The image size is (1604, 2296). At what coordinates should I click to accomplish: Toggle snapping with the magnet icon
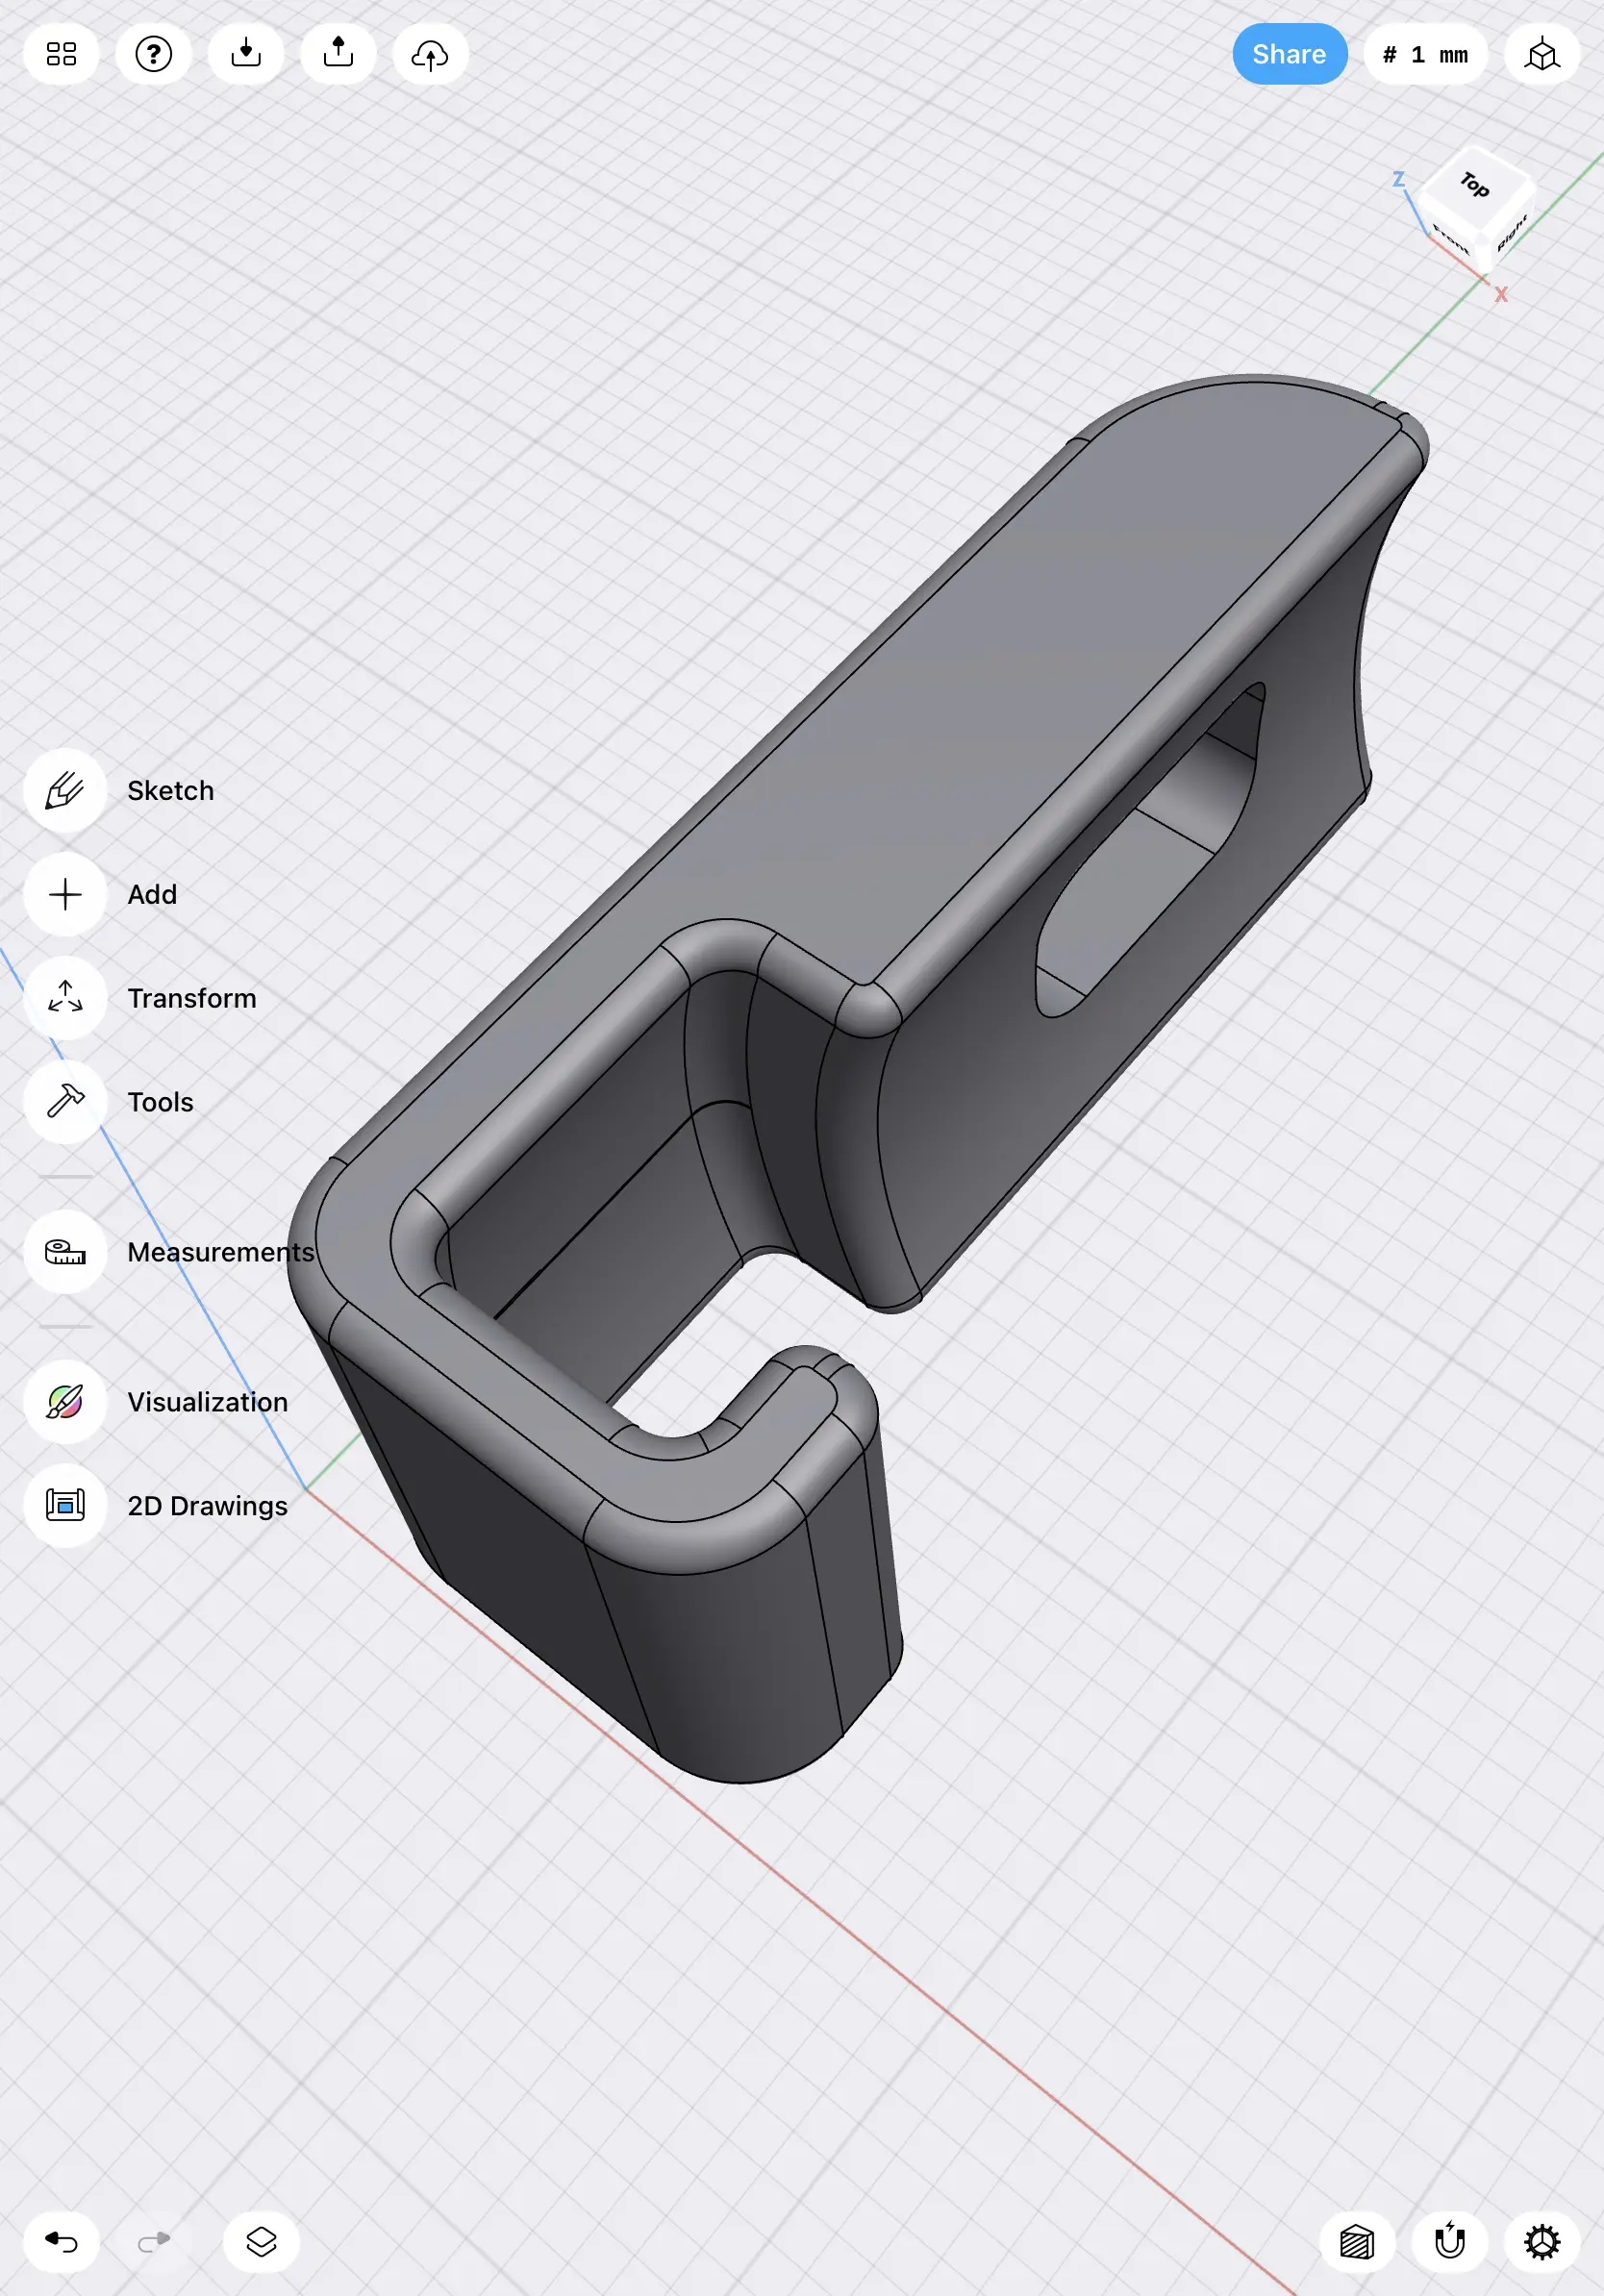pos(1450,2242)
